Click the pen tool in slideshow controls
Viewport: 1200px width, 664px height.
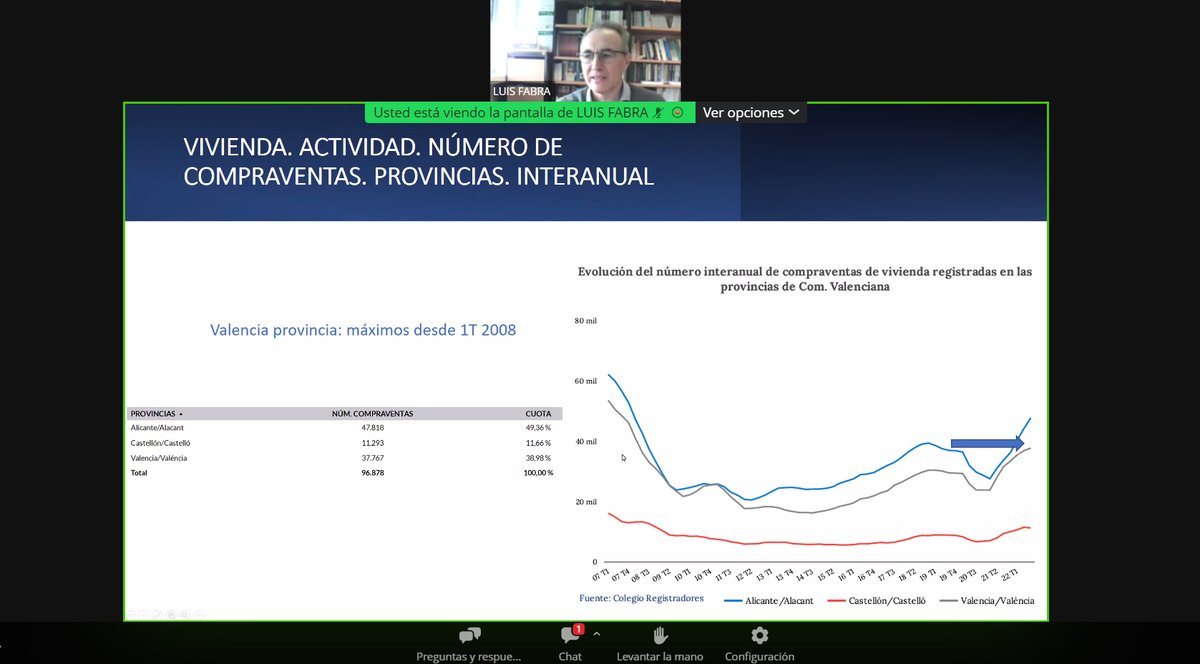point(156,614)
